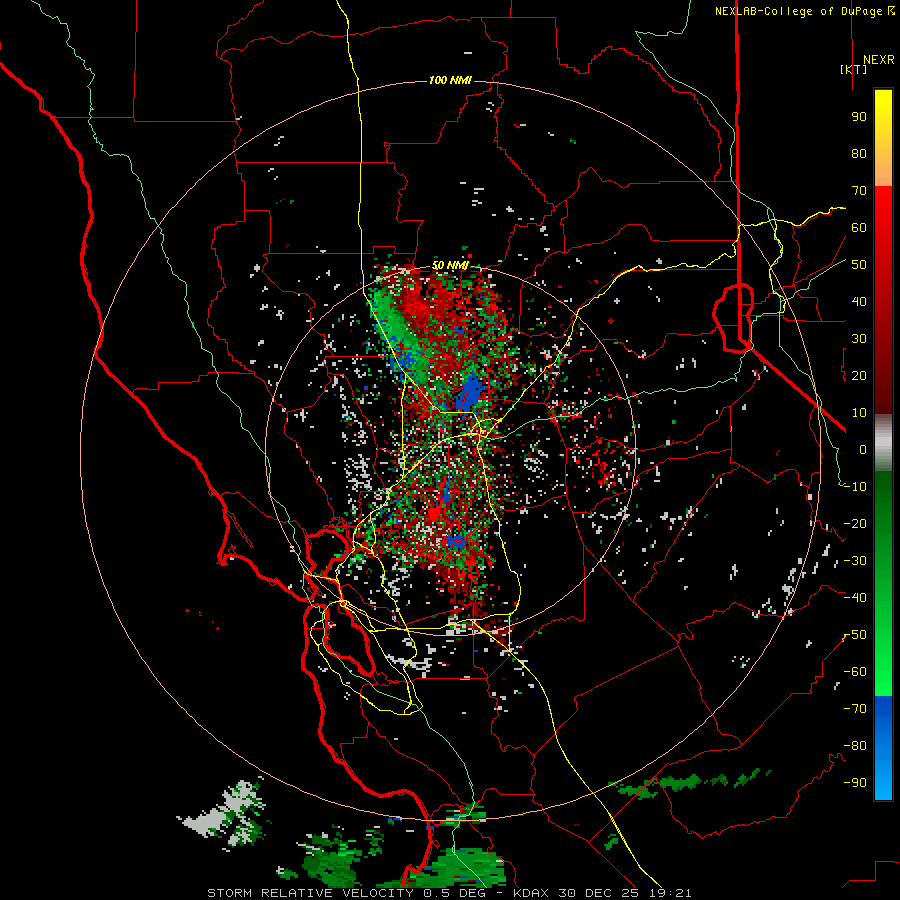Click the -30 value on the velocity scale
This screenshot has width=900, height=900.
click(x=855, y=561)
